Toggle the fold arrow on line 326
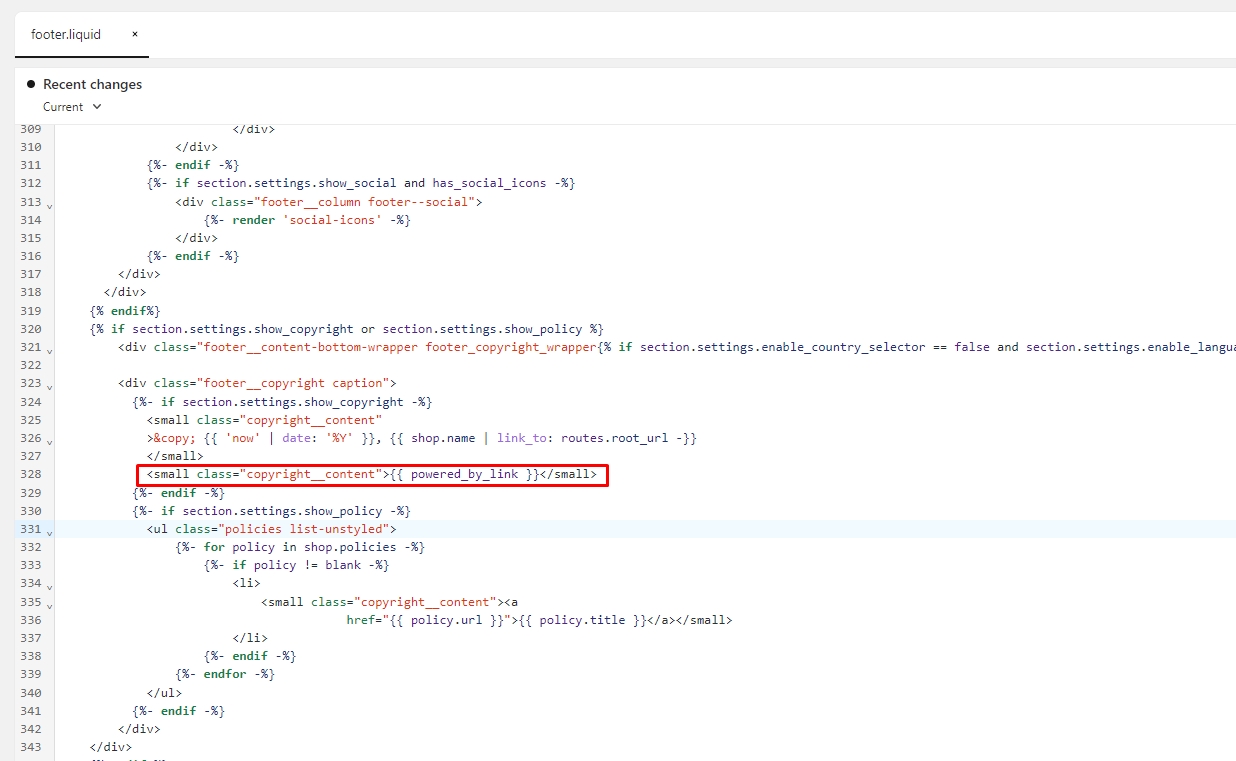The width and height of the screenshot is (1236, 761). 49,441
